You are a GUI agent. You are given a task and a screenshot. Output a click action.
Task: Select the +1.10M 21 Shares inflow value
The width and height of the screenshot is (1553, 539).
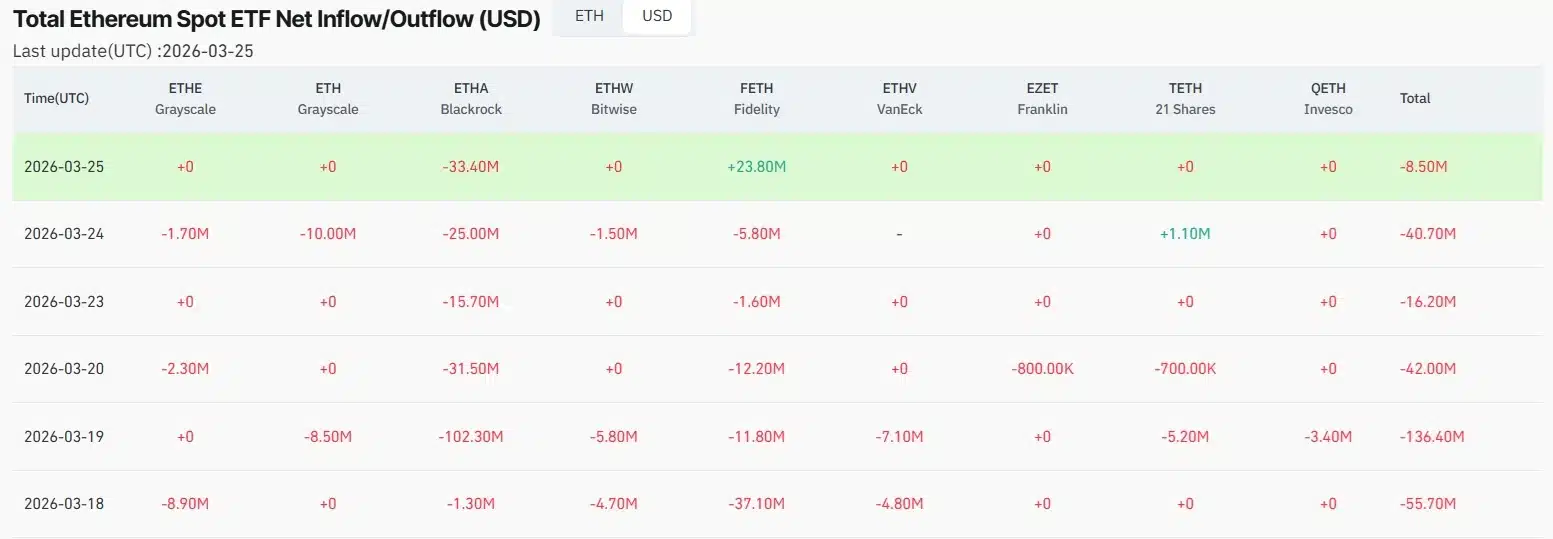point(1185,233)
